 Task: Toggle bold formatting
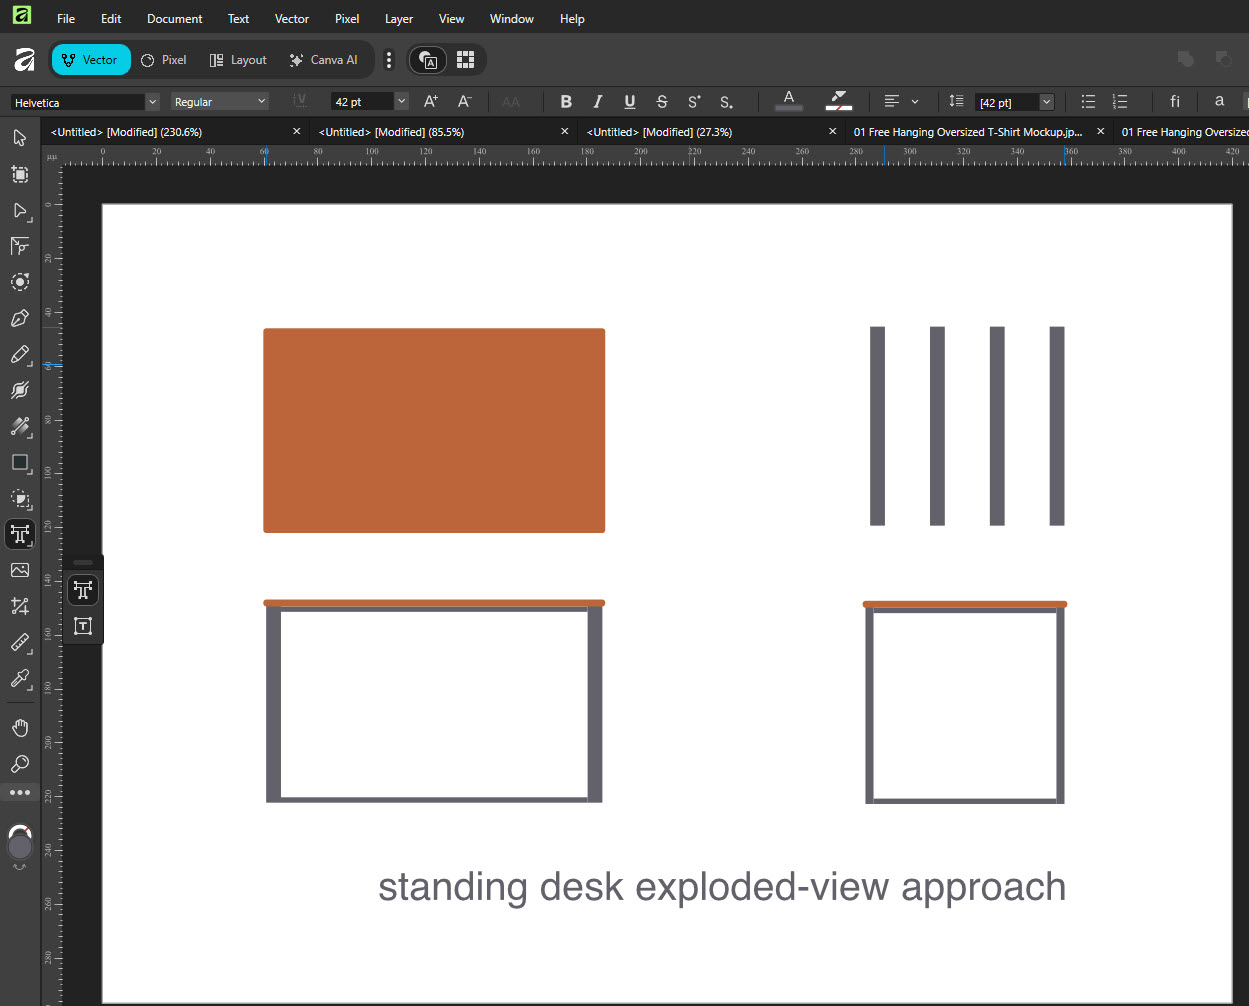[x=566, y=101]
